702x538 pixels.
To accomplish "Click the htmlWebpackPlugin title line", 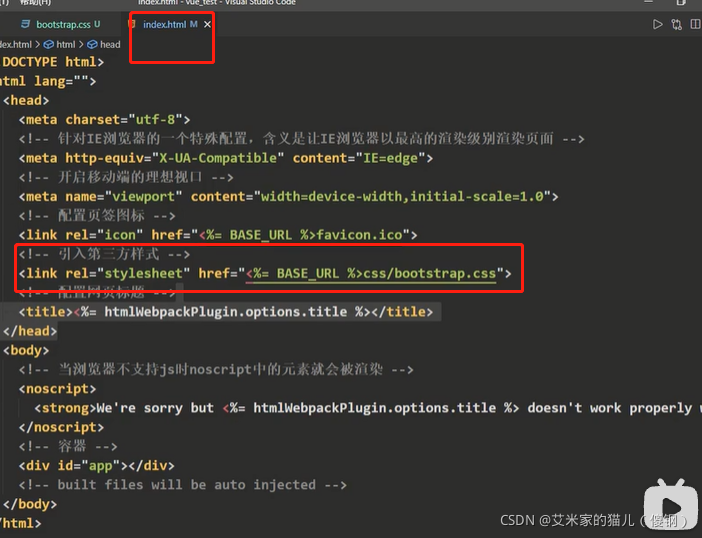I will [x=226, y=312].
